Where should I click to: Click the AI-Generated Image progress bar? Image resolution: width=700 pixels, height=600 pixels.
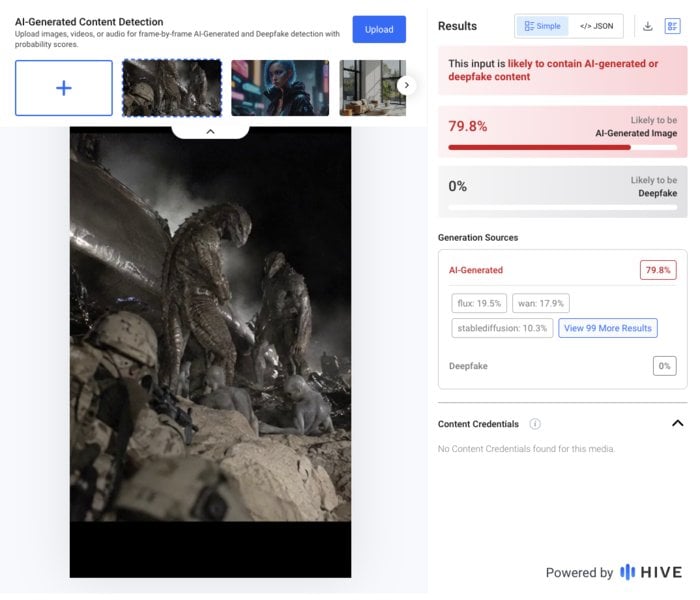[562, 147]
